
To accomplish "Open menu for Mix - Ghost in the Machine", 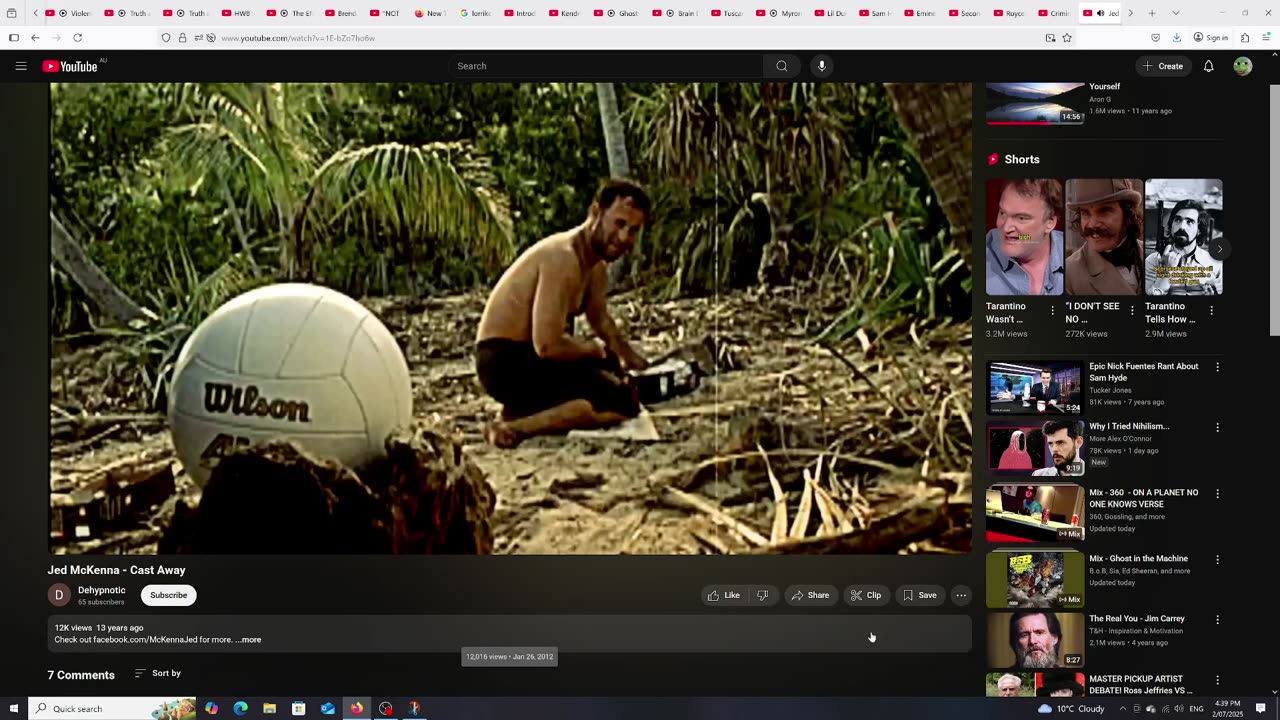I will pyautogui.click(x=1217, y=560).
